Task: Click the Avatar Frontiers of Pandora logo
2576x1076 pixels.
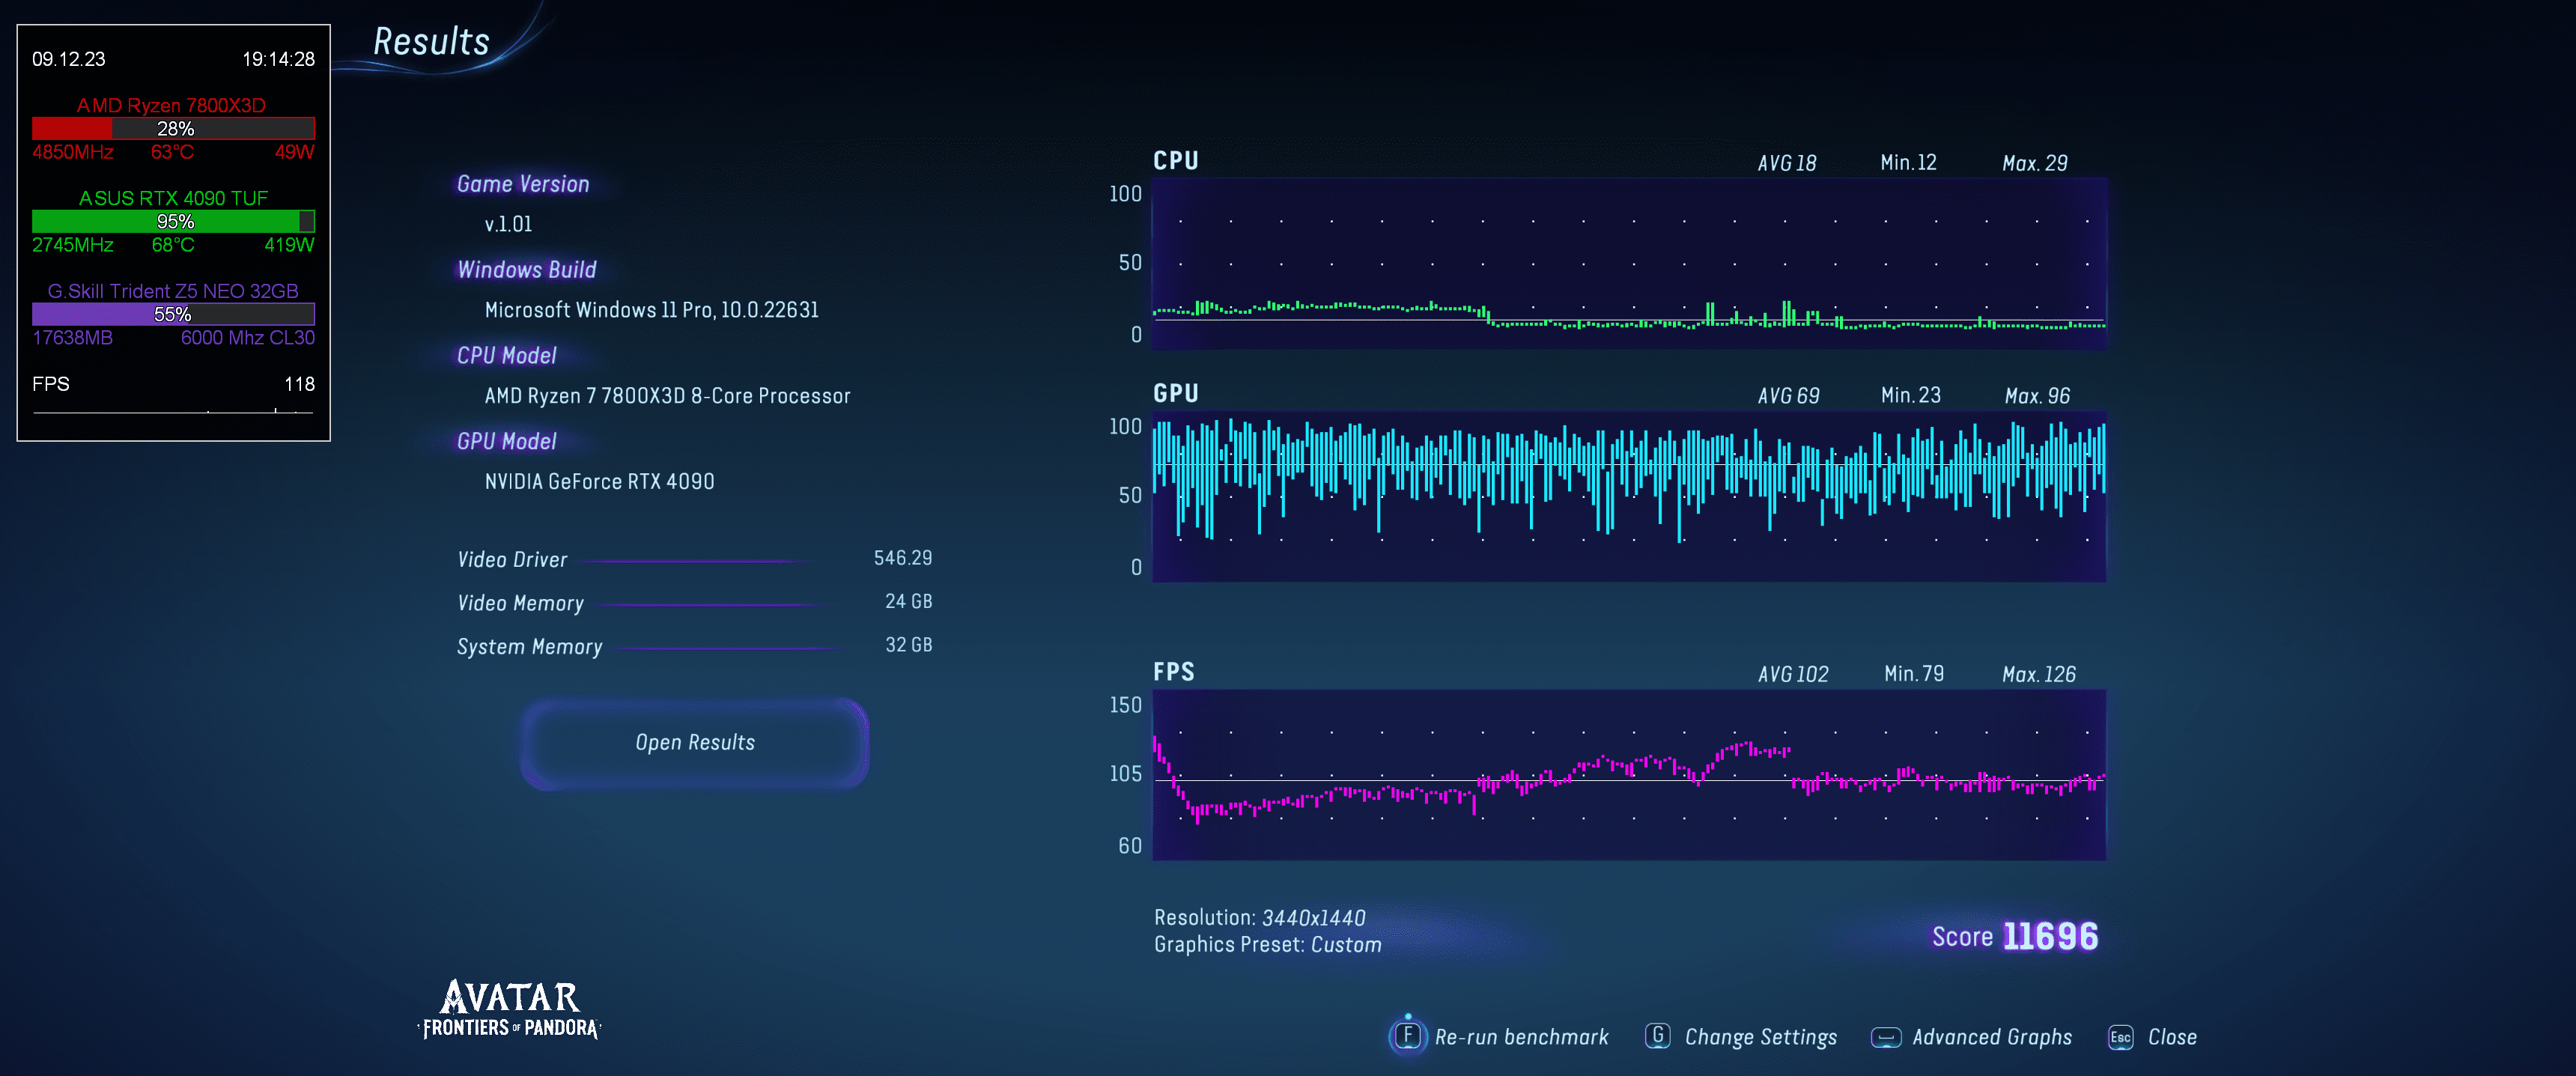Action: click(x=509, y=1010)
